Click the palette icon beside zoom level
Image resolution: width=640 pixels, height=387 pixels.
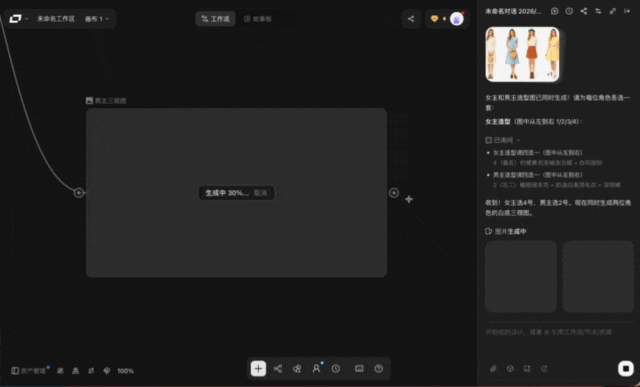(x=107, y=371)
